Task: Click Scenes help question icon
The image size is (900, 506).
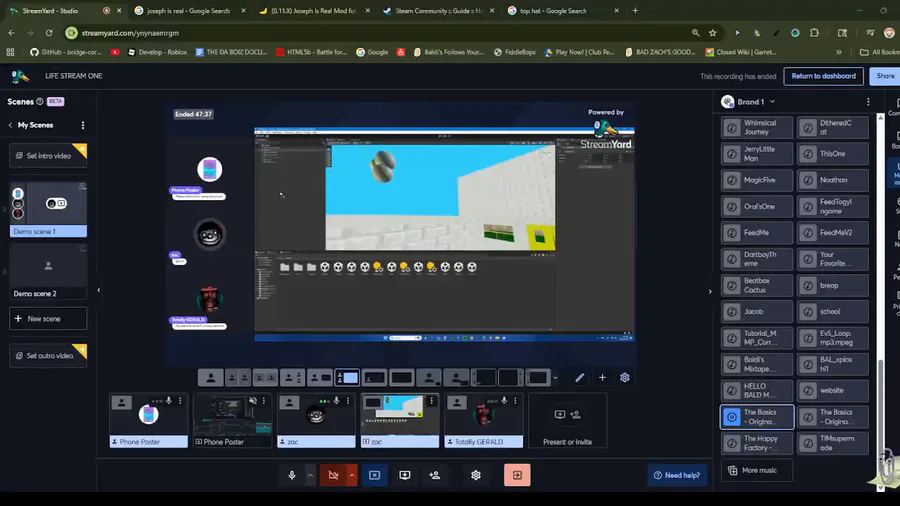Action: click(40, 102)
